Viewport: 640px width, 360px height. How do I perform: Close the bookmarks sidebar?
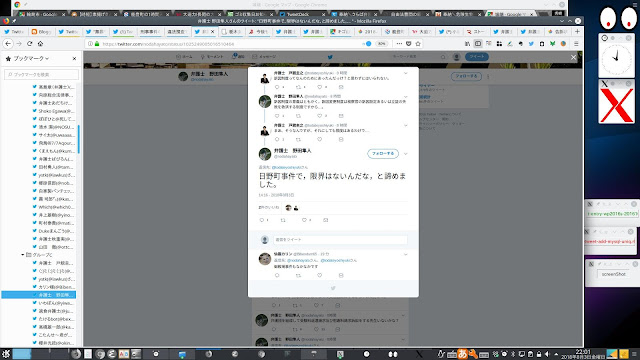[74, 59]
